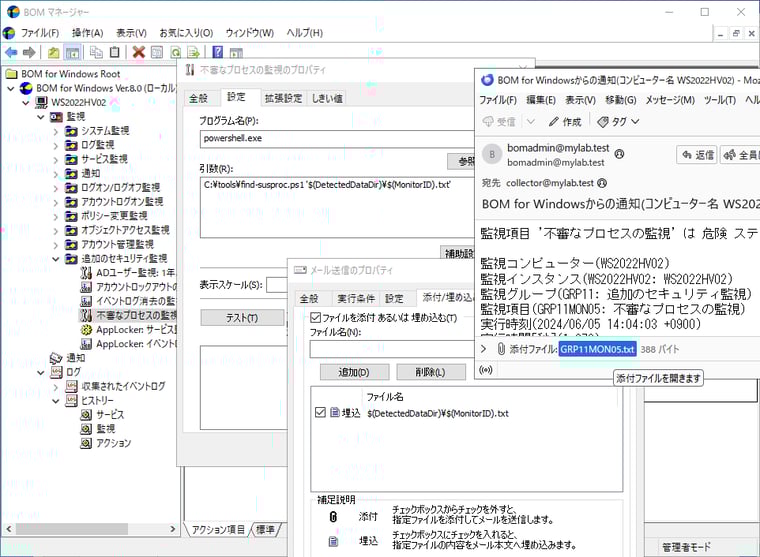Open the お気に入り(O) menu
This screenshot has height=557, width=760.
pos(186,33)
